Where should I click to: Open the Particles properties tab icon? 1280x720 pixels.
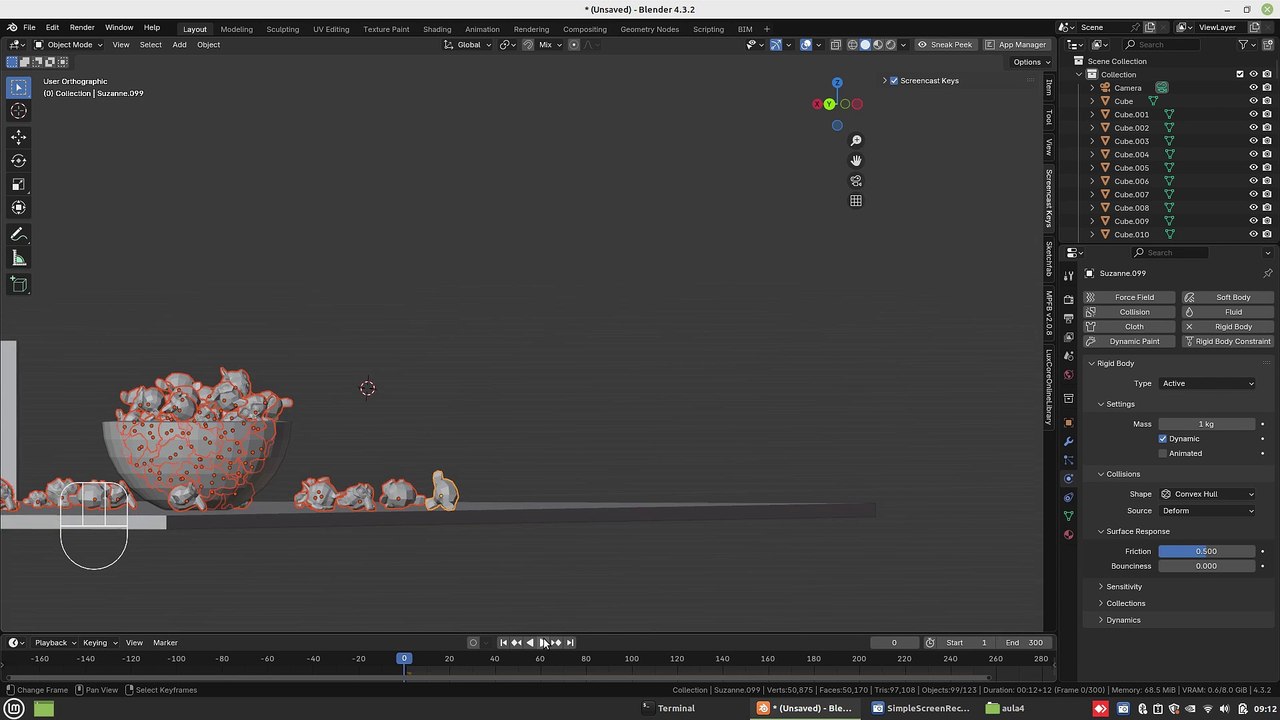(1068, 460)
